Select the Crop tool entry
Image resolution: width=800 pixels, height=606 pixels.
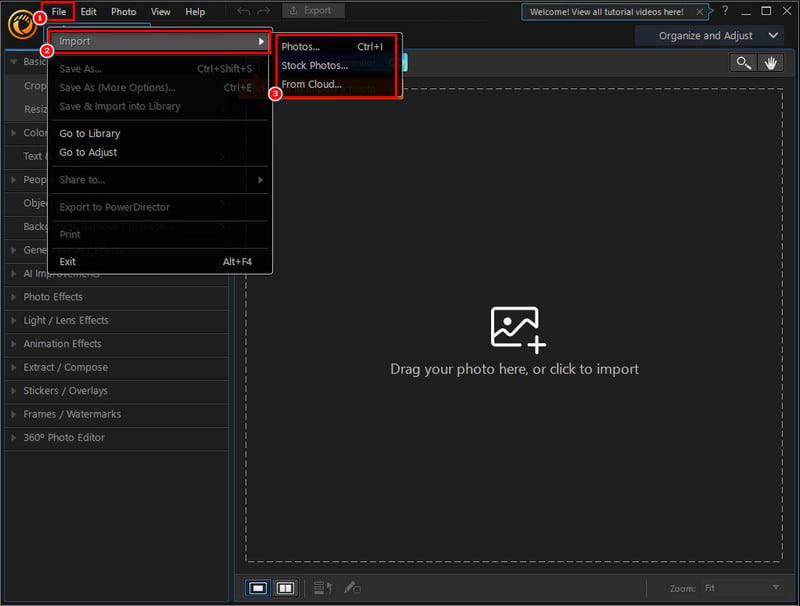[x=35, y=86]
